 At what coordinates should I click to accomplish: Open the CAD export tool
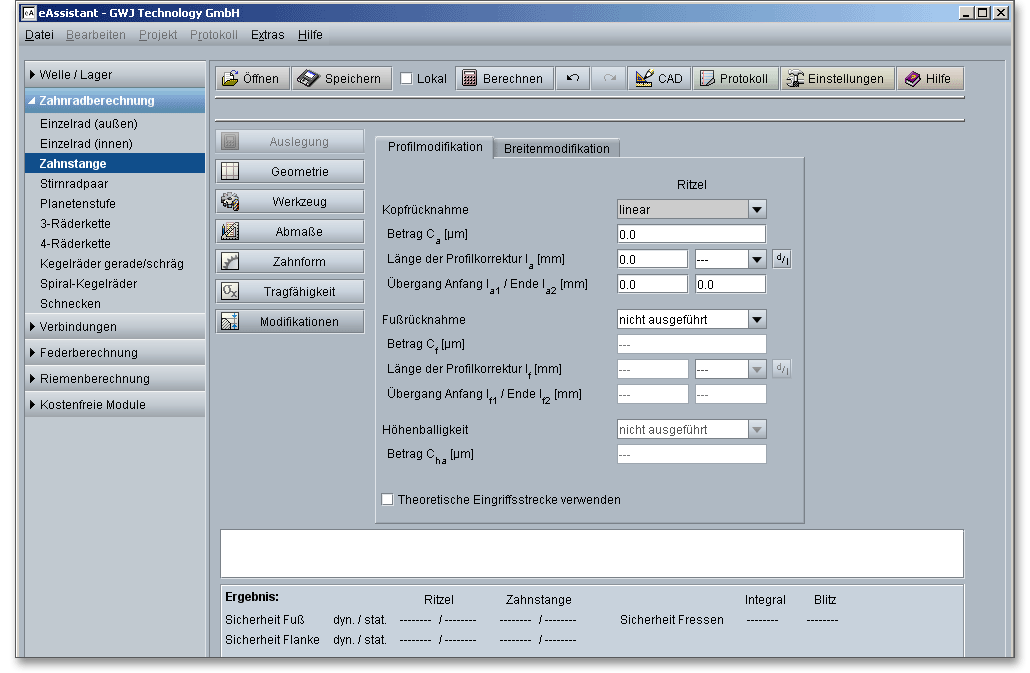pos(659,79)
